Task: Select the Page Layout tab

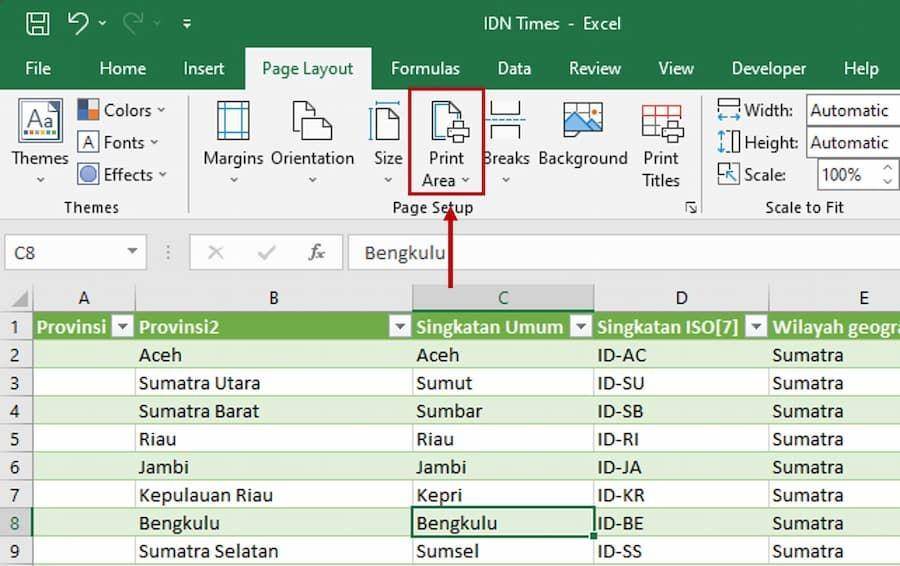Action: click(x=308, y=68)
